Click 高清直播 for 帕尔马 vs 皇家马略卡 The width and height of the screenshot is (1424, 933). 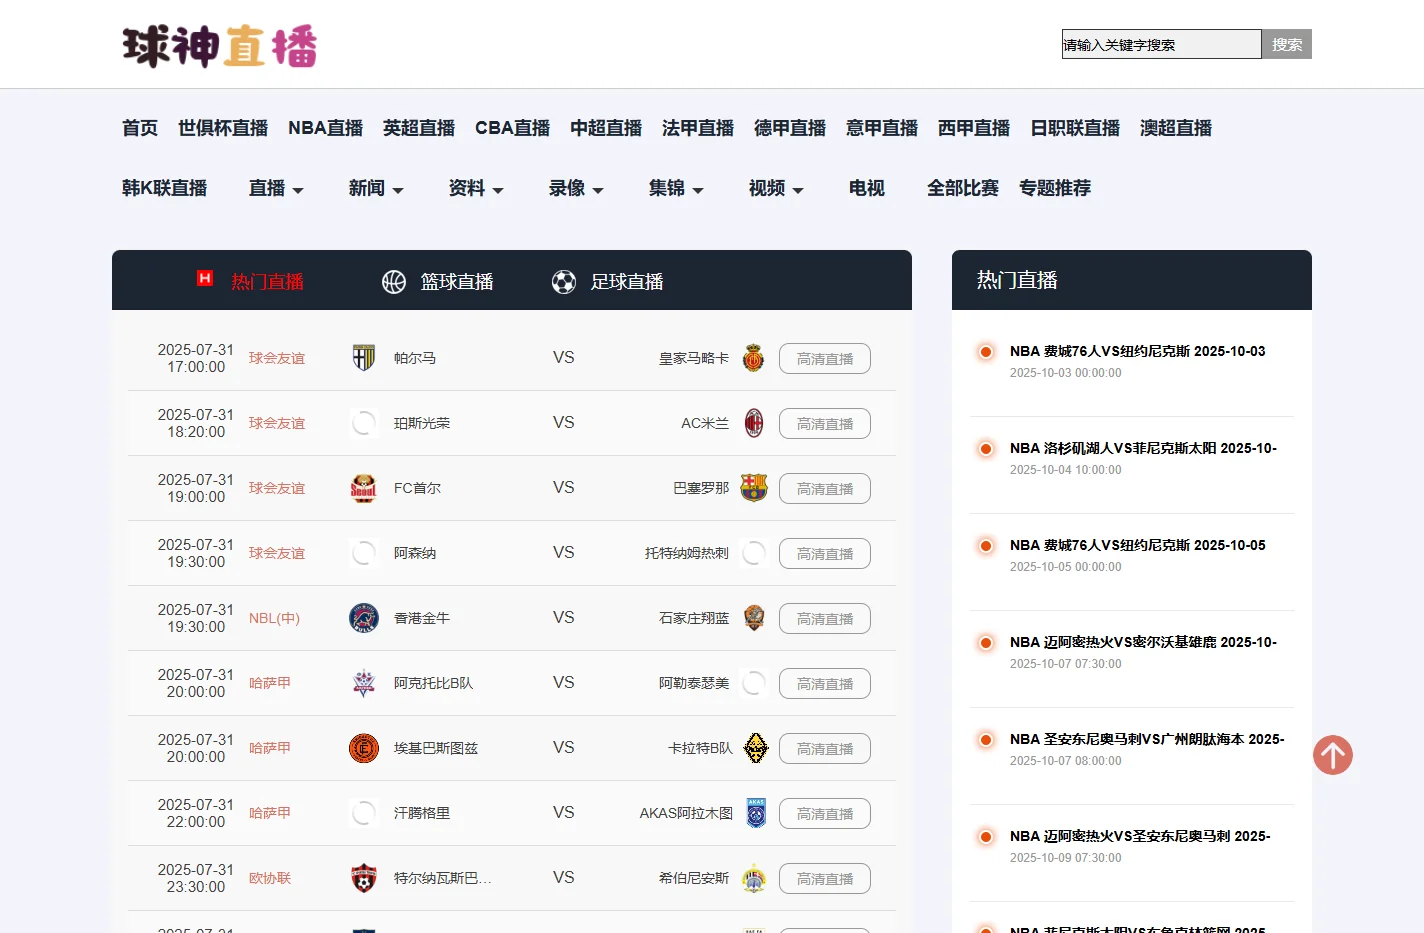click(825, 358)
